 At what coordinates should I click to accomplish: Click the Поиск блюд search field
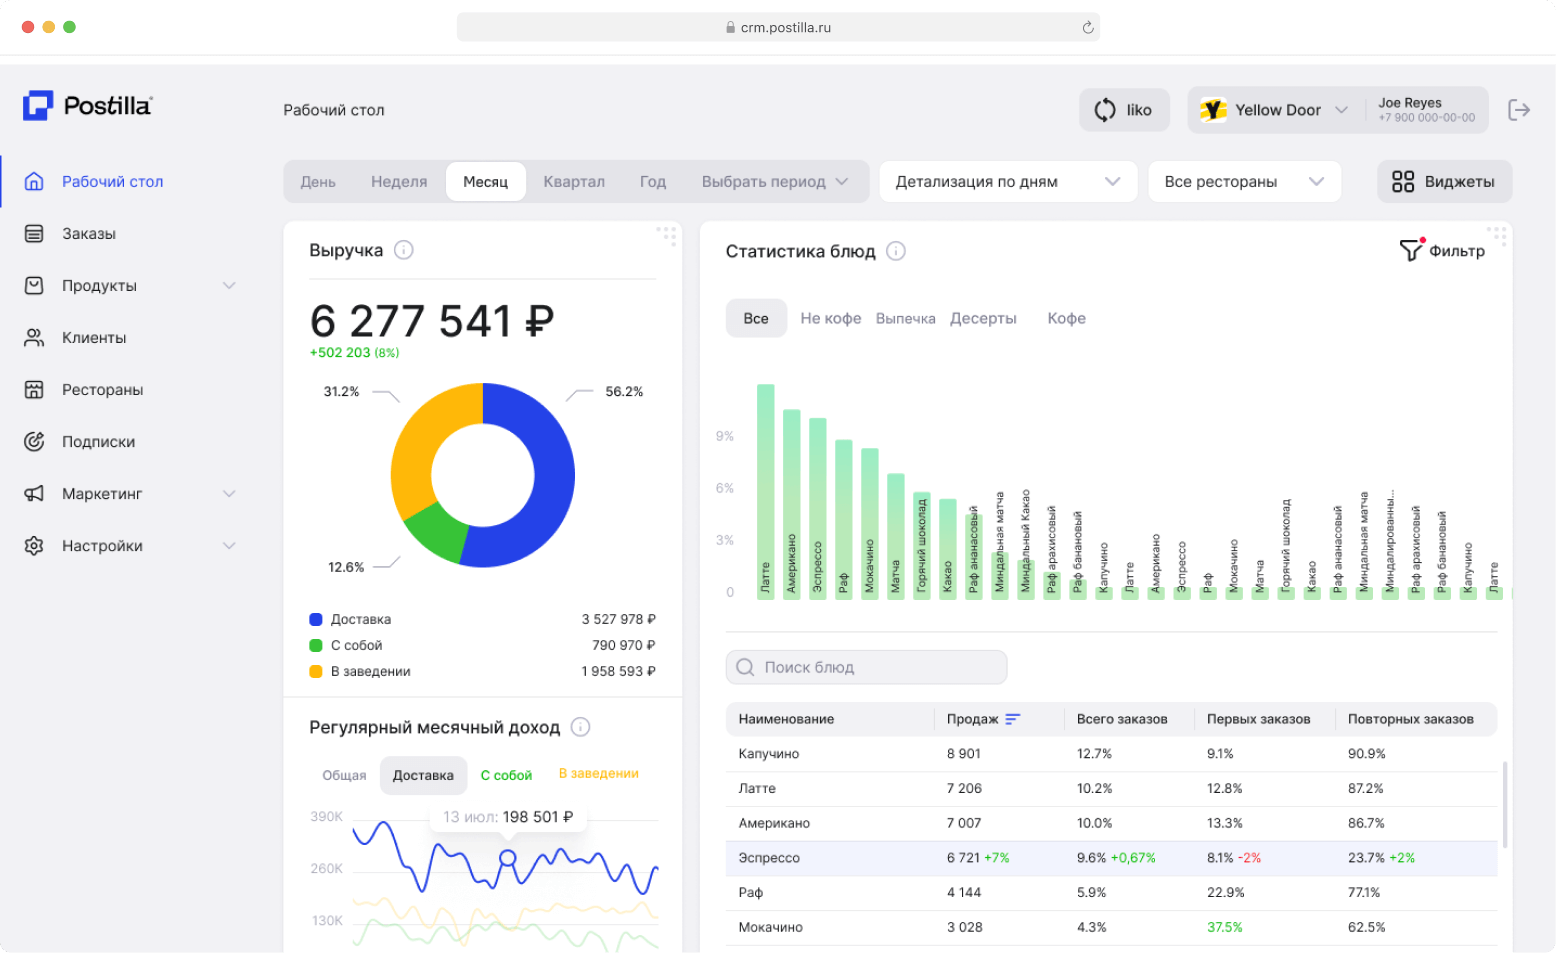[x=866, y=667]
